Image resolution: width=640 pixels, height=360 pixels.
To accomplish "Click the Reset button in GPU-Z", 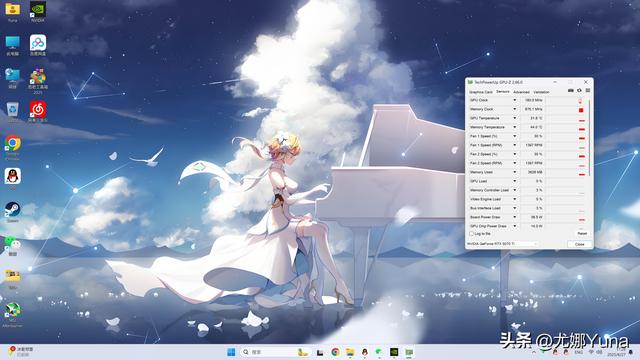I will (582, 233).
